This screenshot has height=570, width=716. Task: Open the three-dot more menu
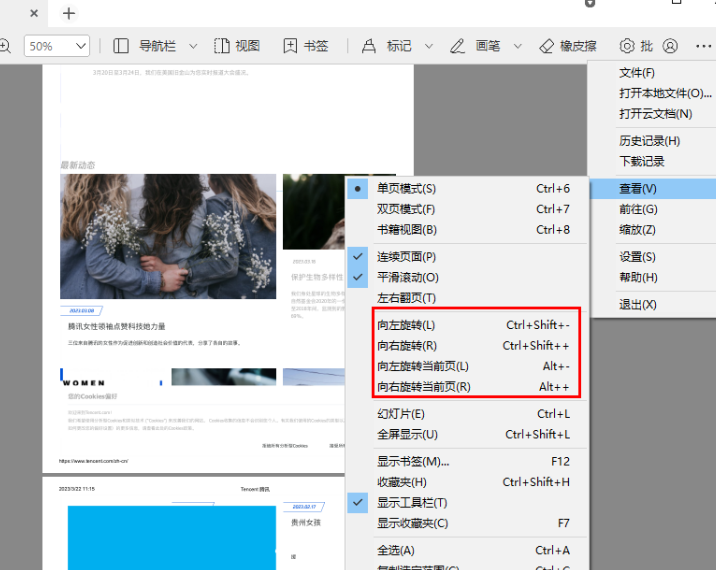point(703,46)
